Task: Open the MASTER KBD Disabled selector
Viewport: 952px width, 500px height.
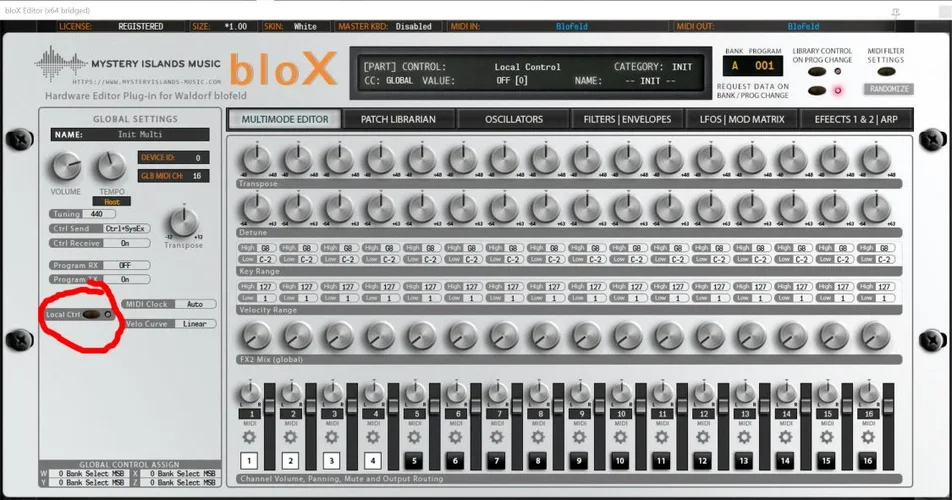Action: click(413, 27)
